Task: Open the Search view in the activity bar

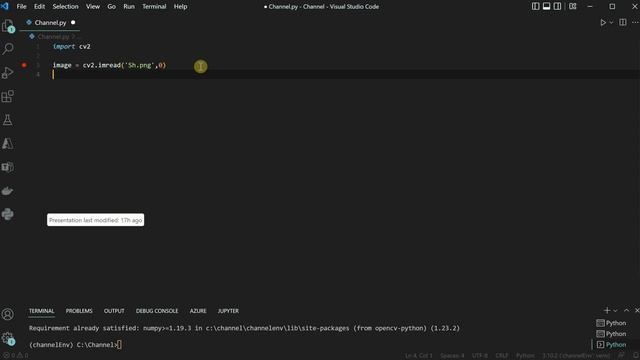Action: point(8,49)
